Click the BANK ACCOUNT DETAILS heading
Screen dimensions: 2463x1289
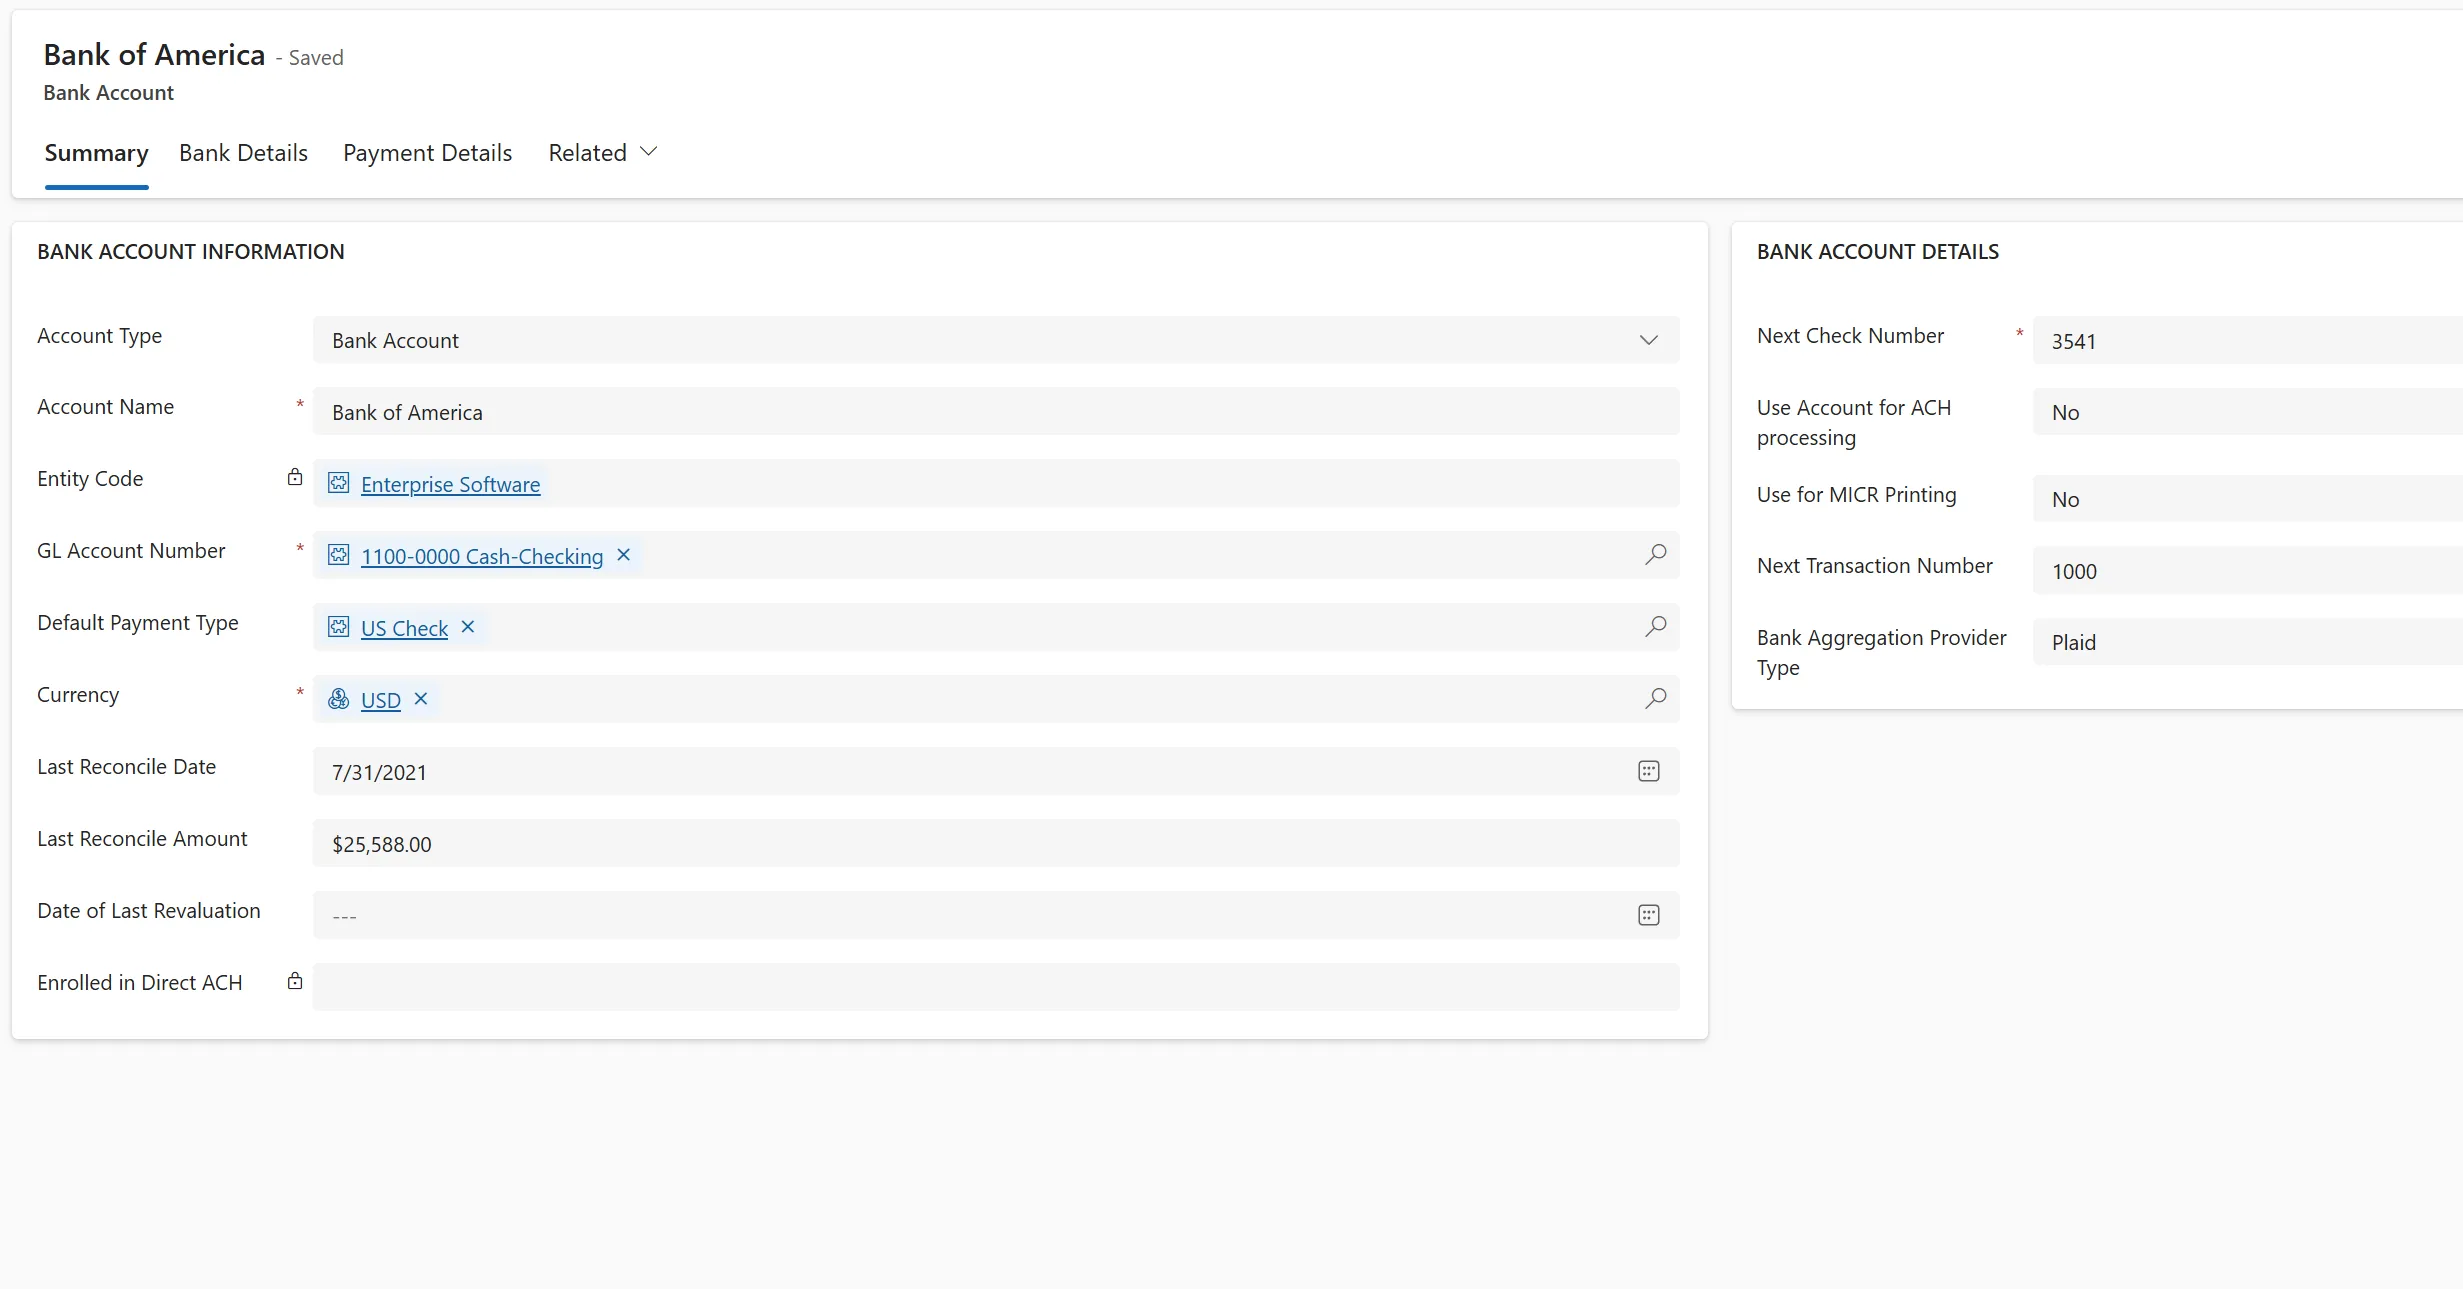[1877, 252]
